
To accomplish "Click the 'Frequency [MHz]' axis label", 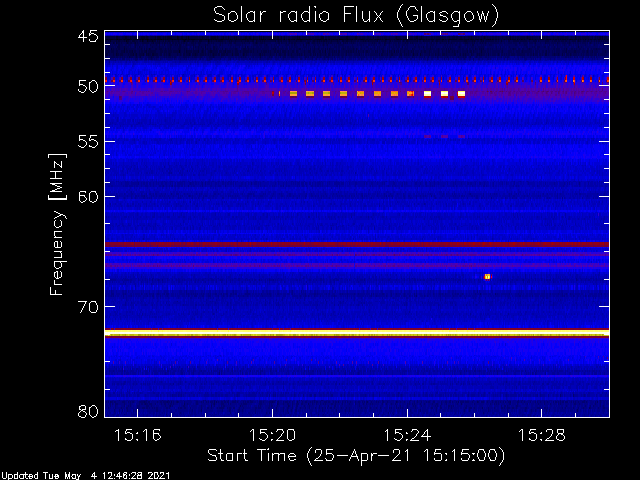I will [57, 224].
